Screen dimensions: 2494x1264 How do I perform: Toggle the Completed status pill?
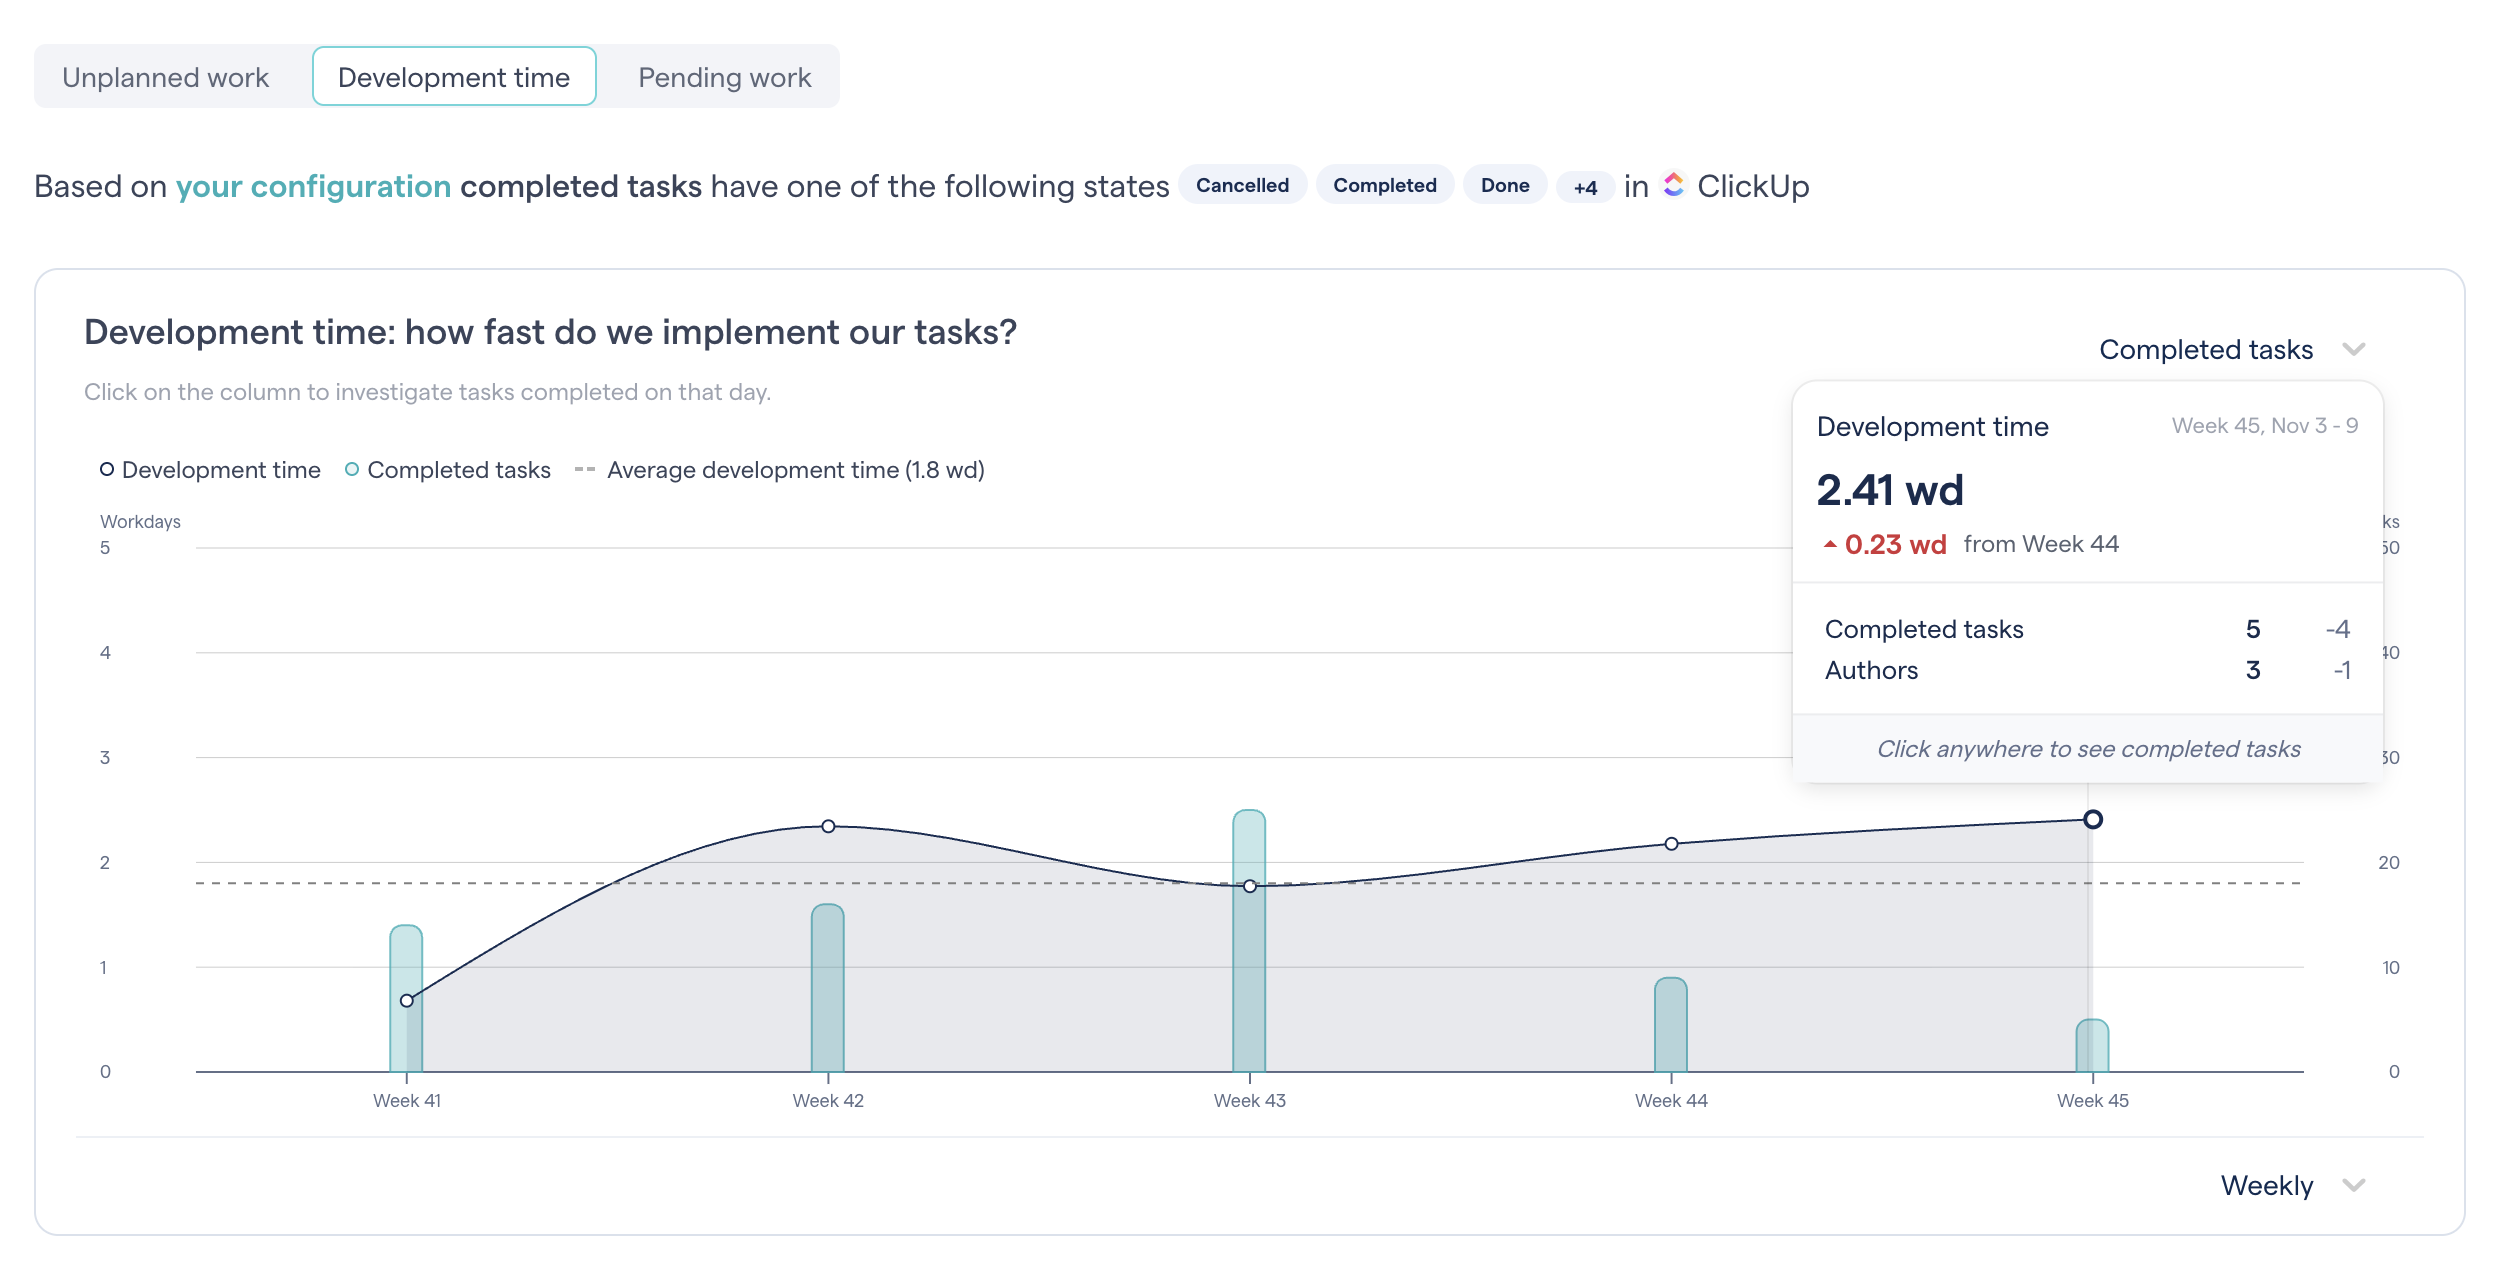tap(1385, 185)
